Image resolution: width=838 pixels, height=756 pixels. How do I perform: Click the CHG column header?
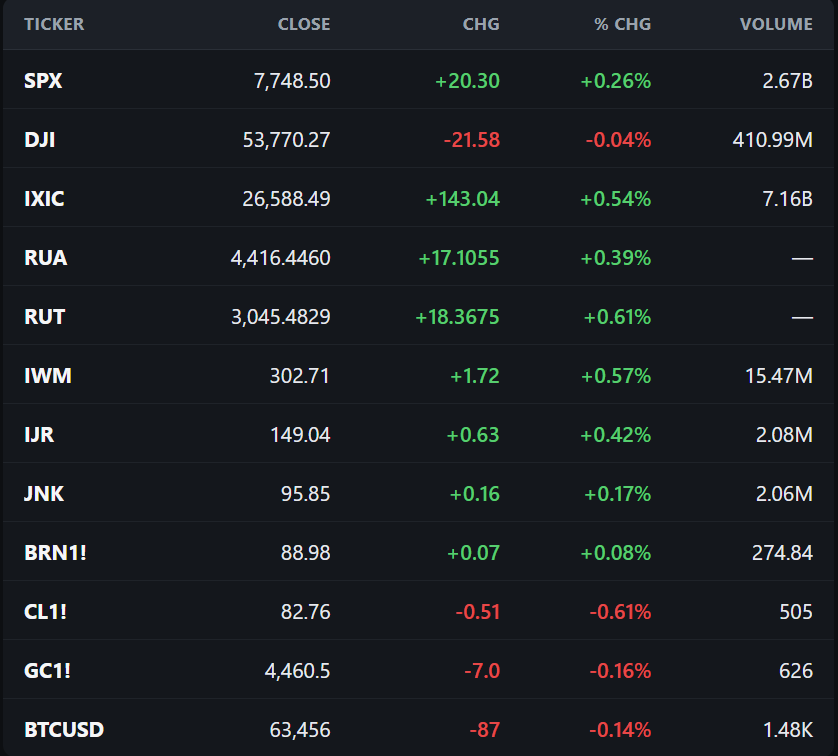click(x=481, y=24)
